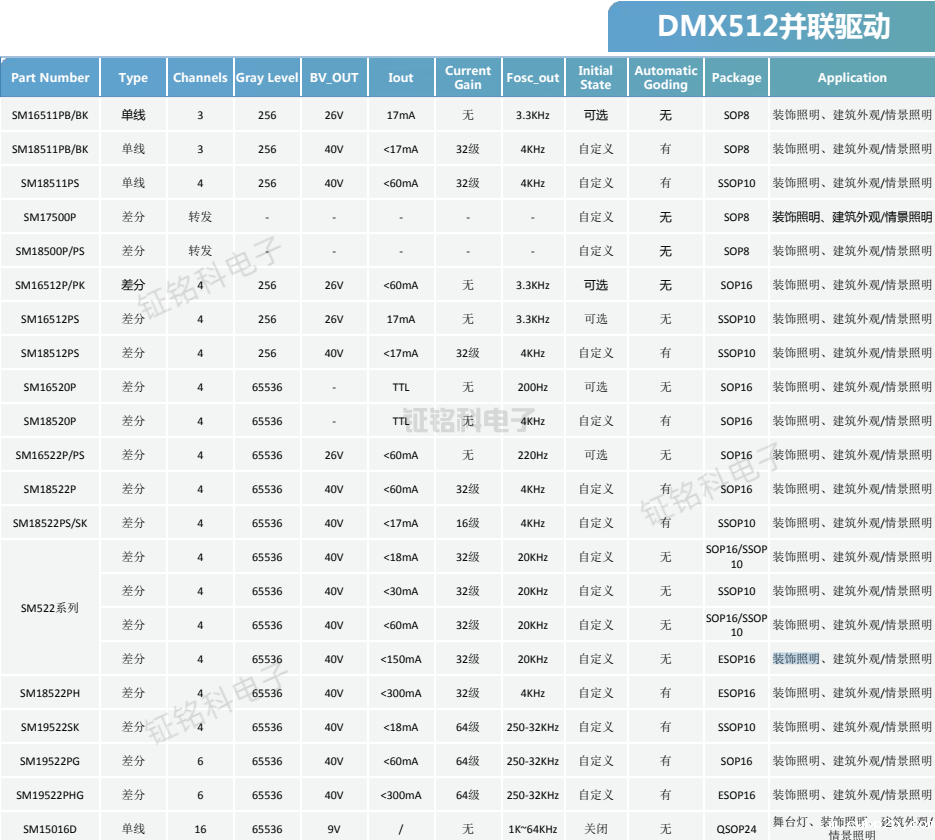Click the SM16511PB/BK part number cell
Image resolution: width=935 pixels, height=840 pixels.
[49, 114]
